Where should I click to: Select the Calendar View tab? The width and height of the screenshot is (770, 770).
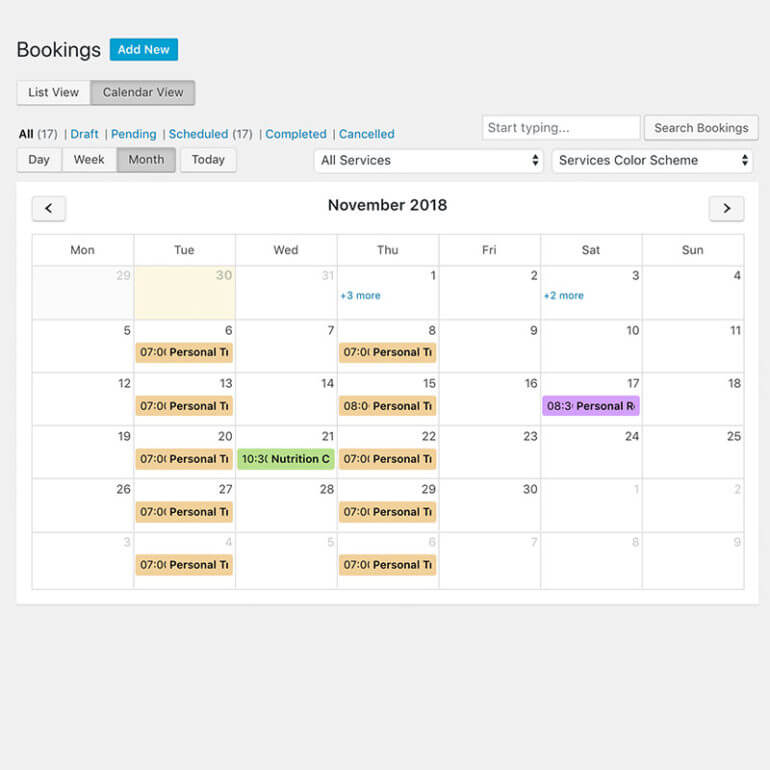click(x=143, y=92)
